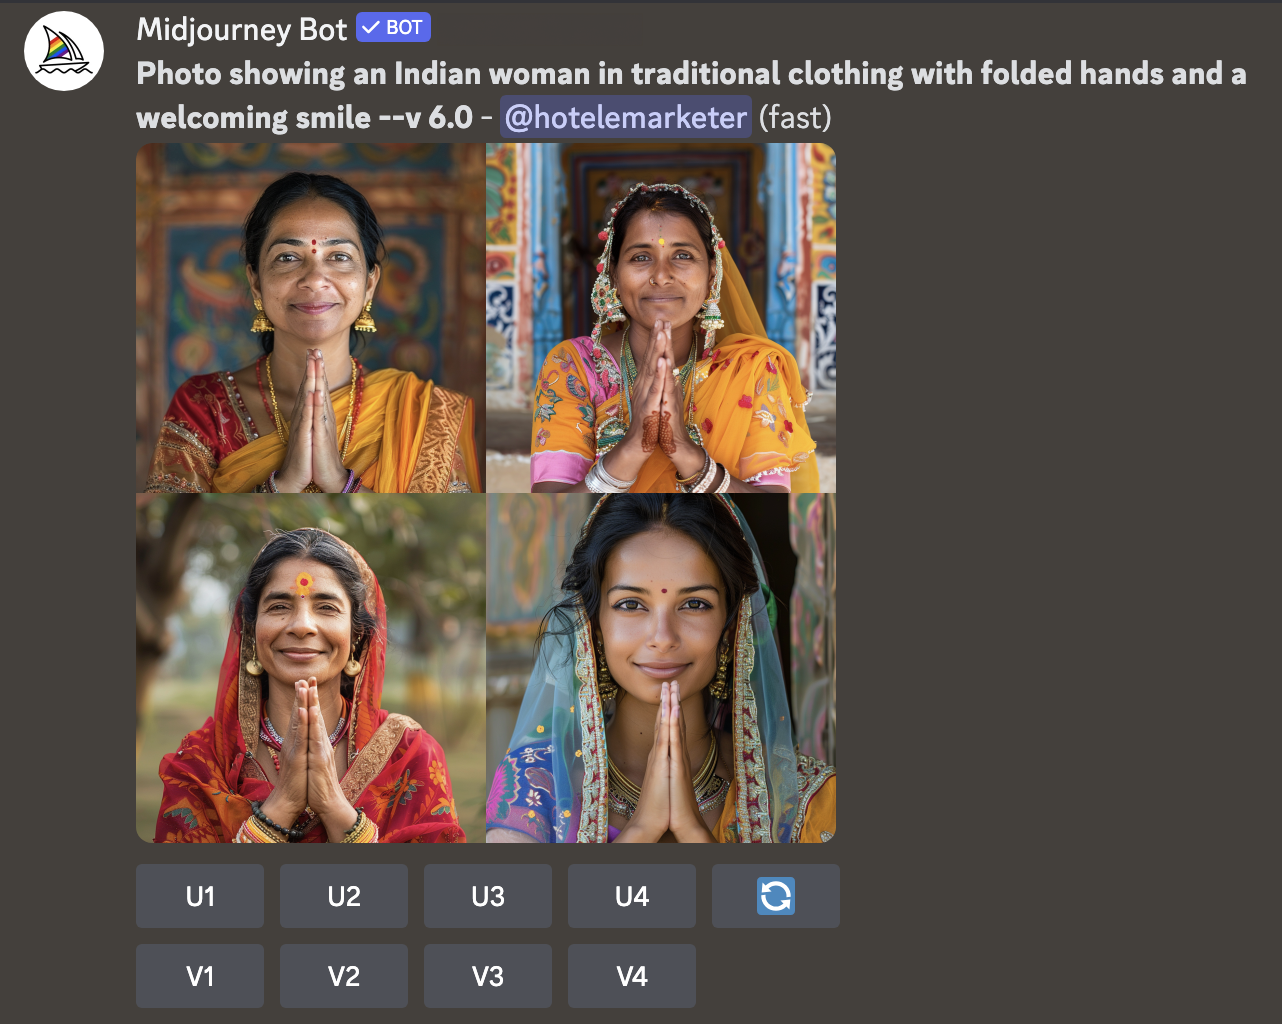This screenshot has height=1024, width=1282.
Task: Select V3 variation button
Action: [x=488, y=976]
